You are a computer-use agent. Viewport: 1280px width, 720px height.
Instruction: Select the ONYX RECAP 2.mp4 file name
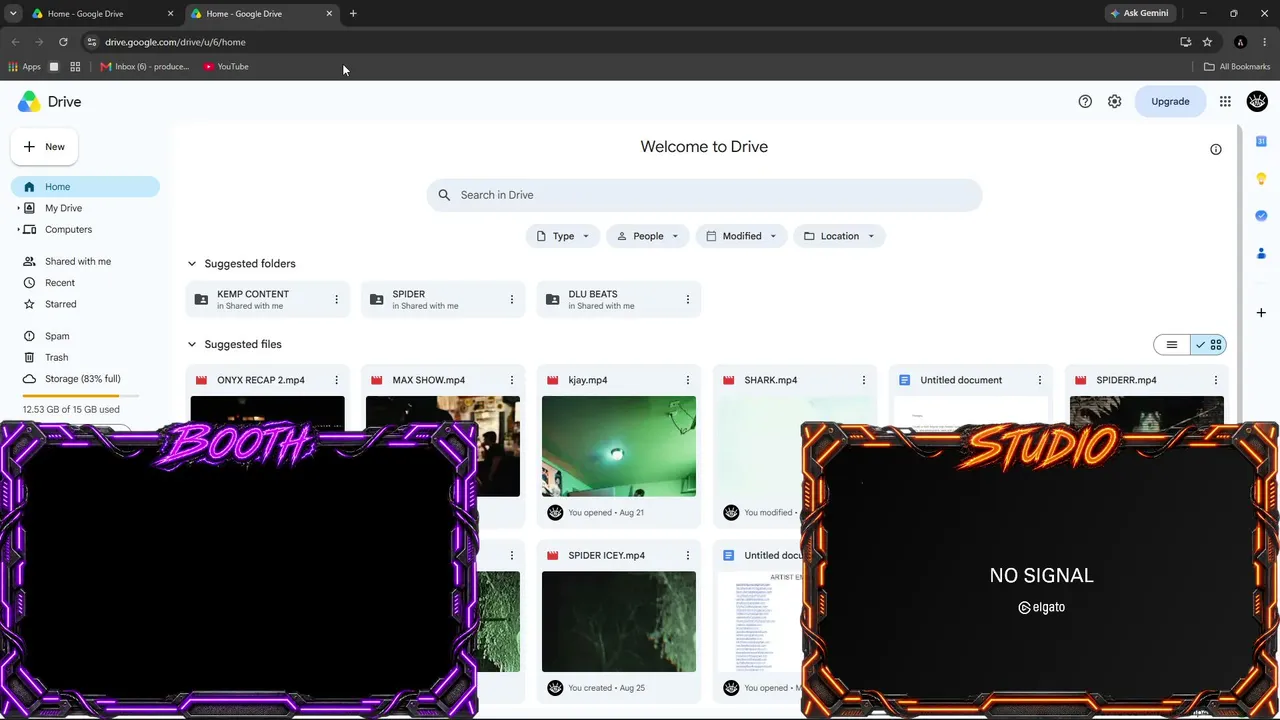coord(261,380)
